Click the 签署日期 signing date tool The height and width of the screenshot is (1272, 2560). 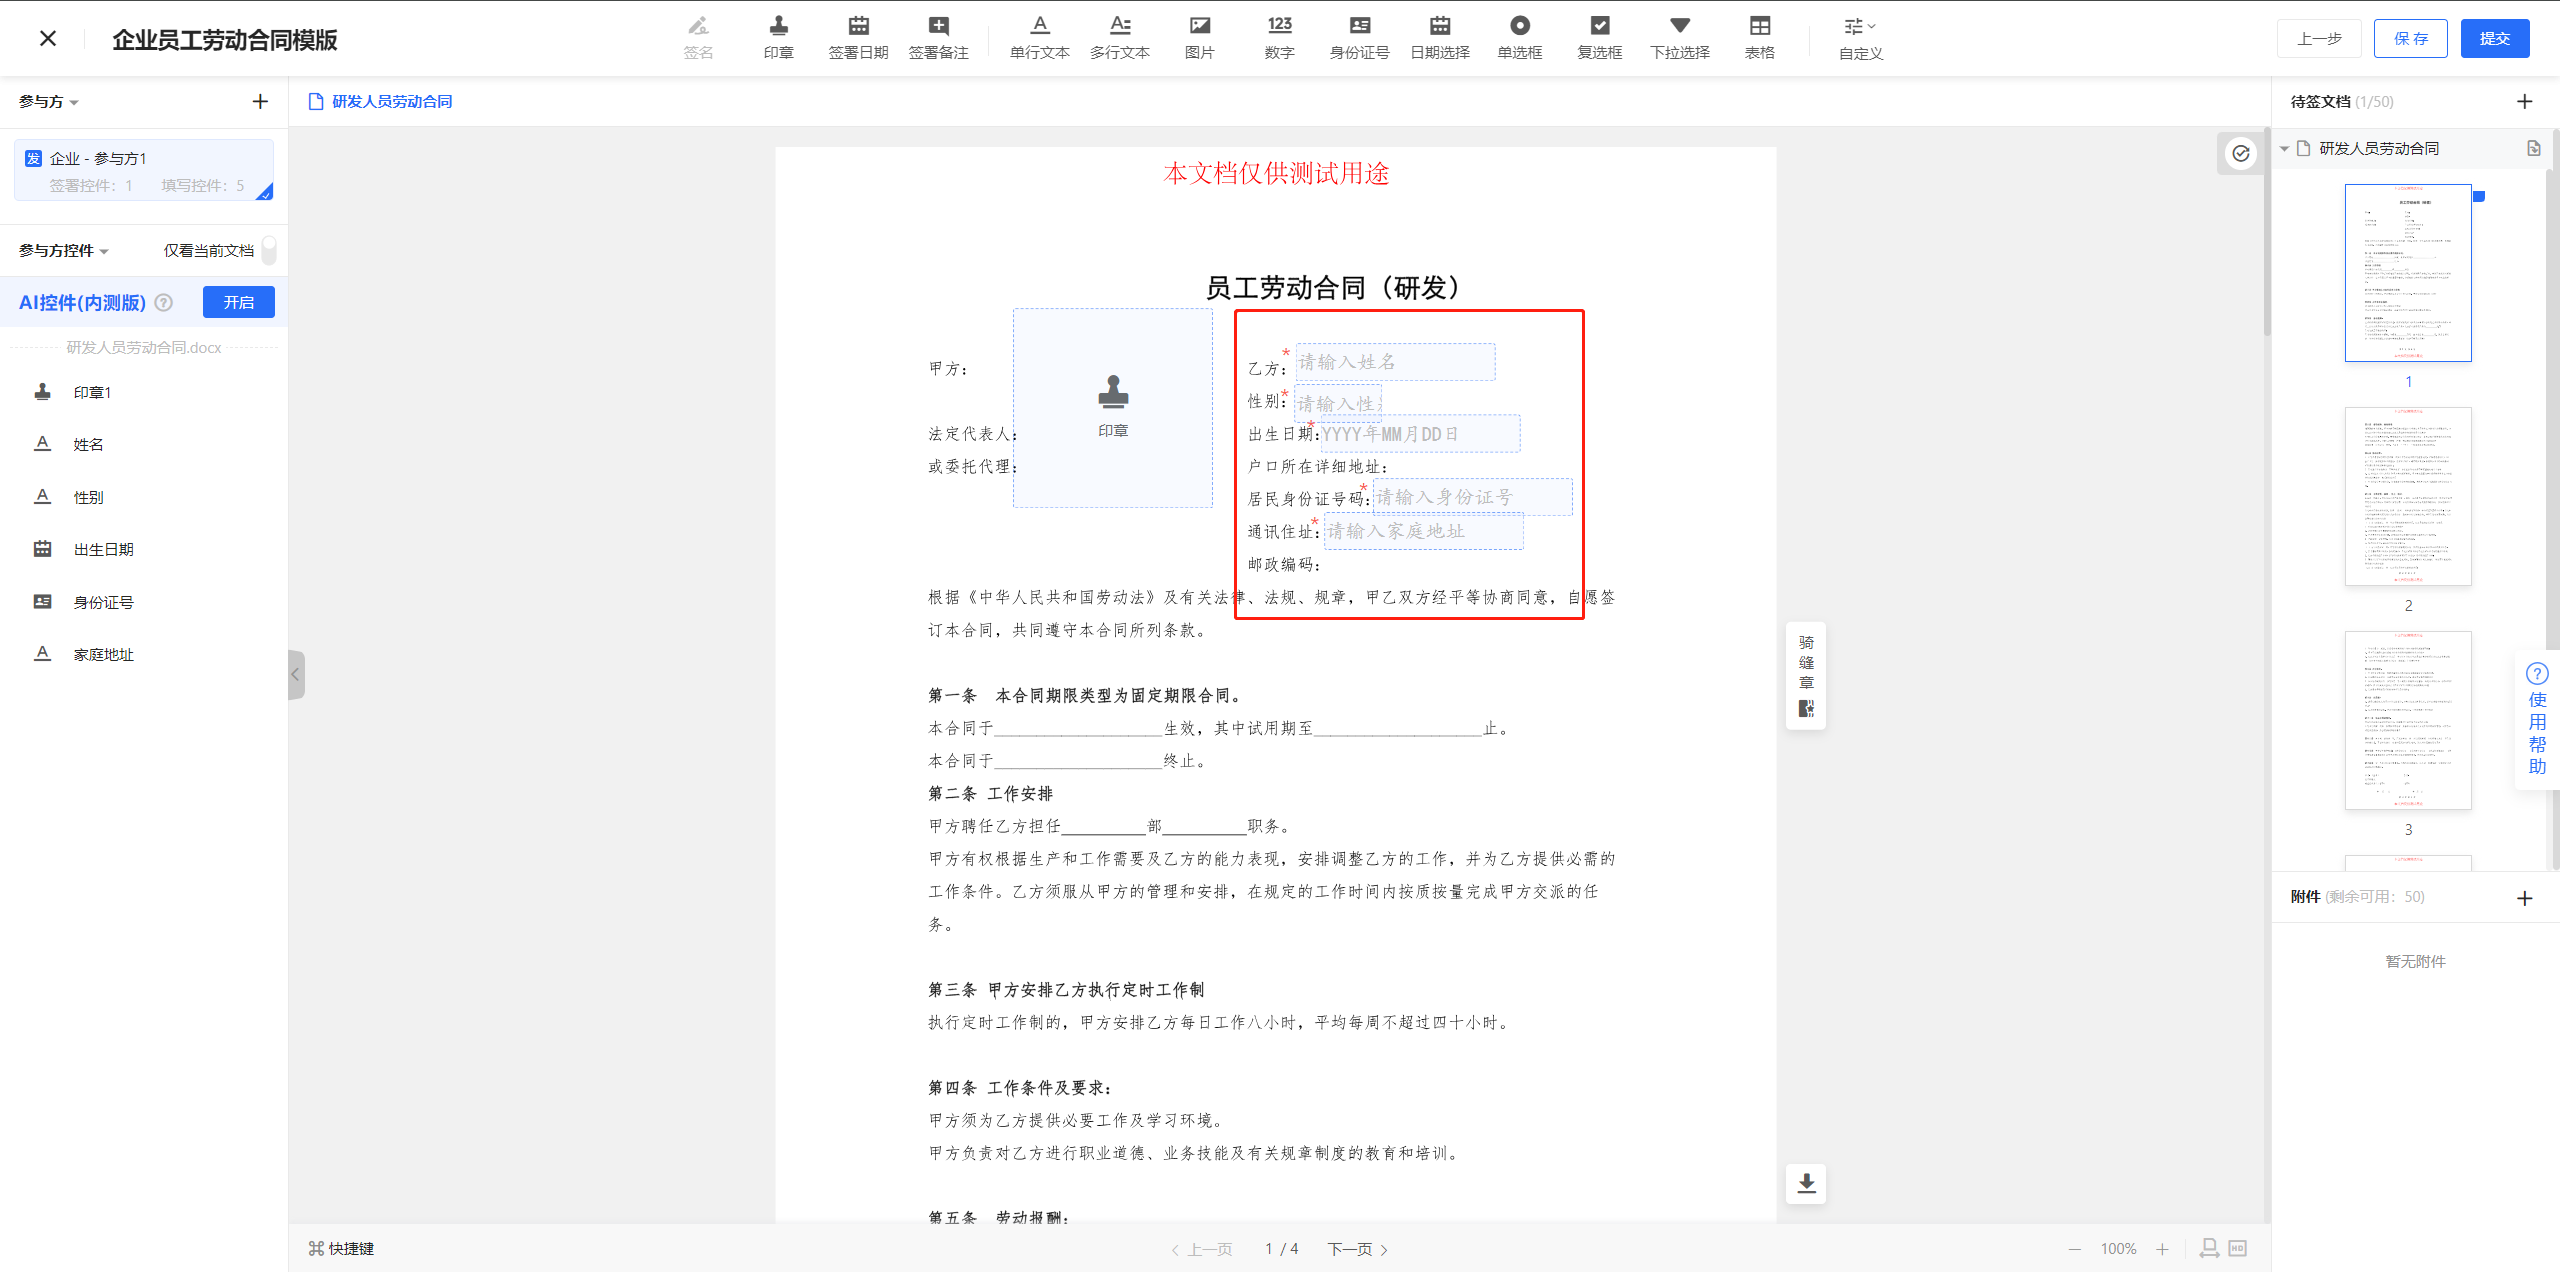[x=858, y=37]
